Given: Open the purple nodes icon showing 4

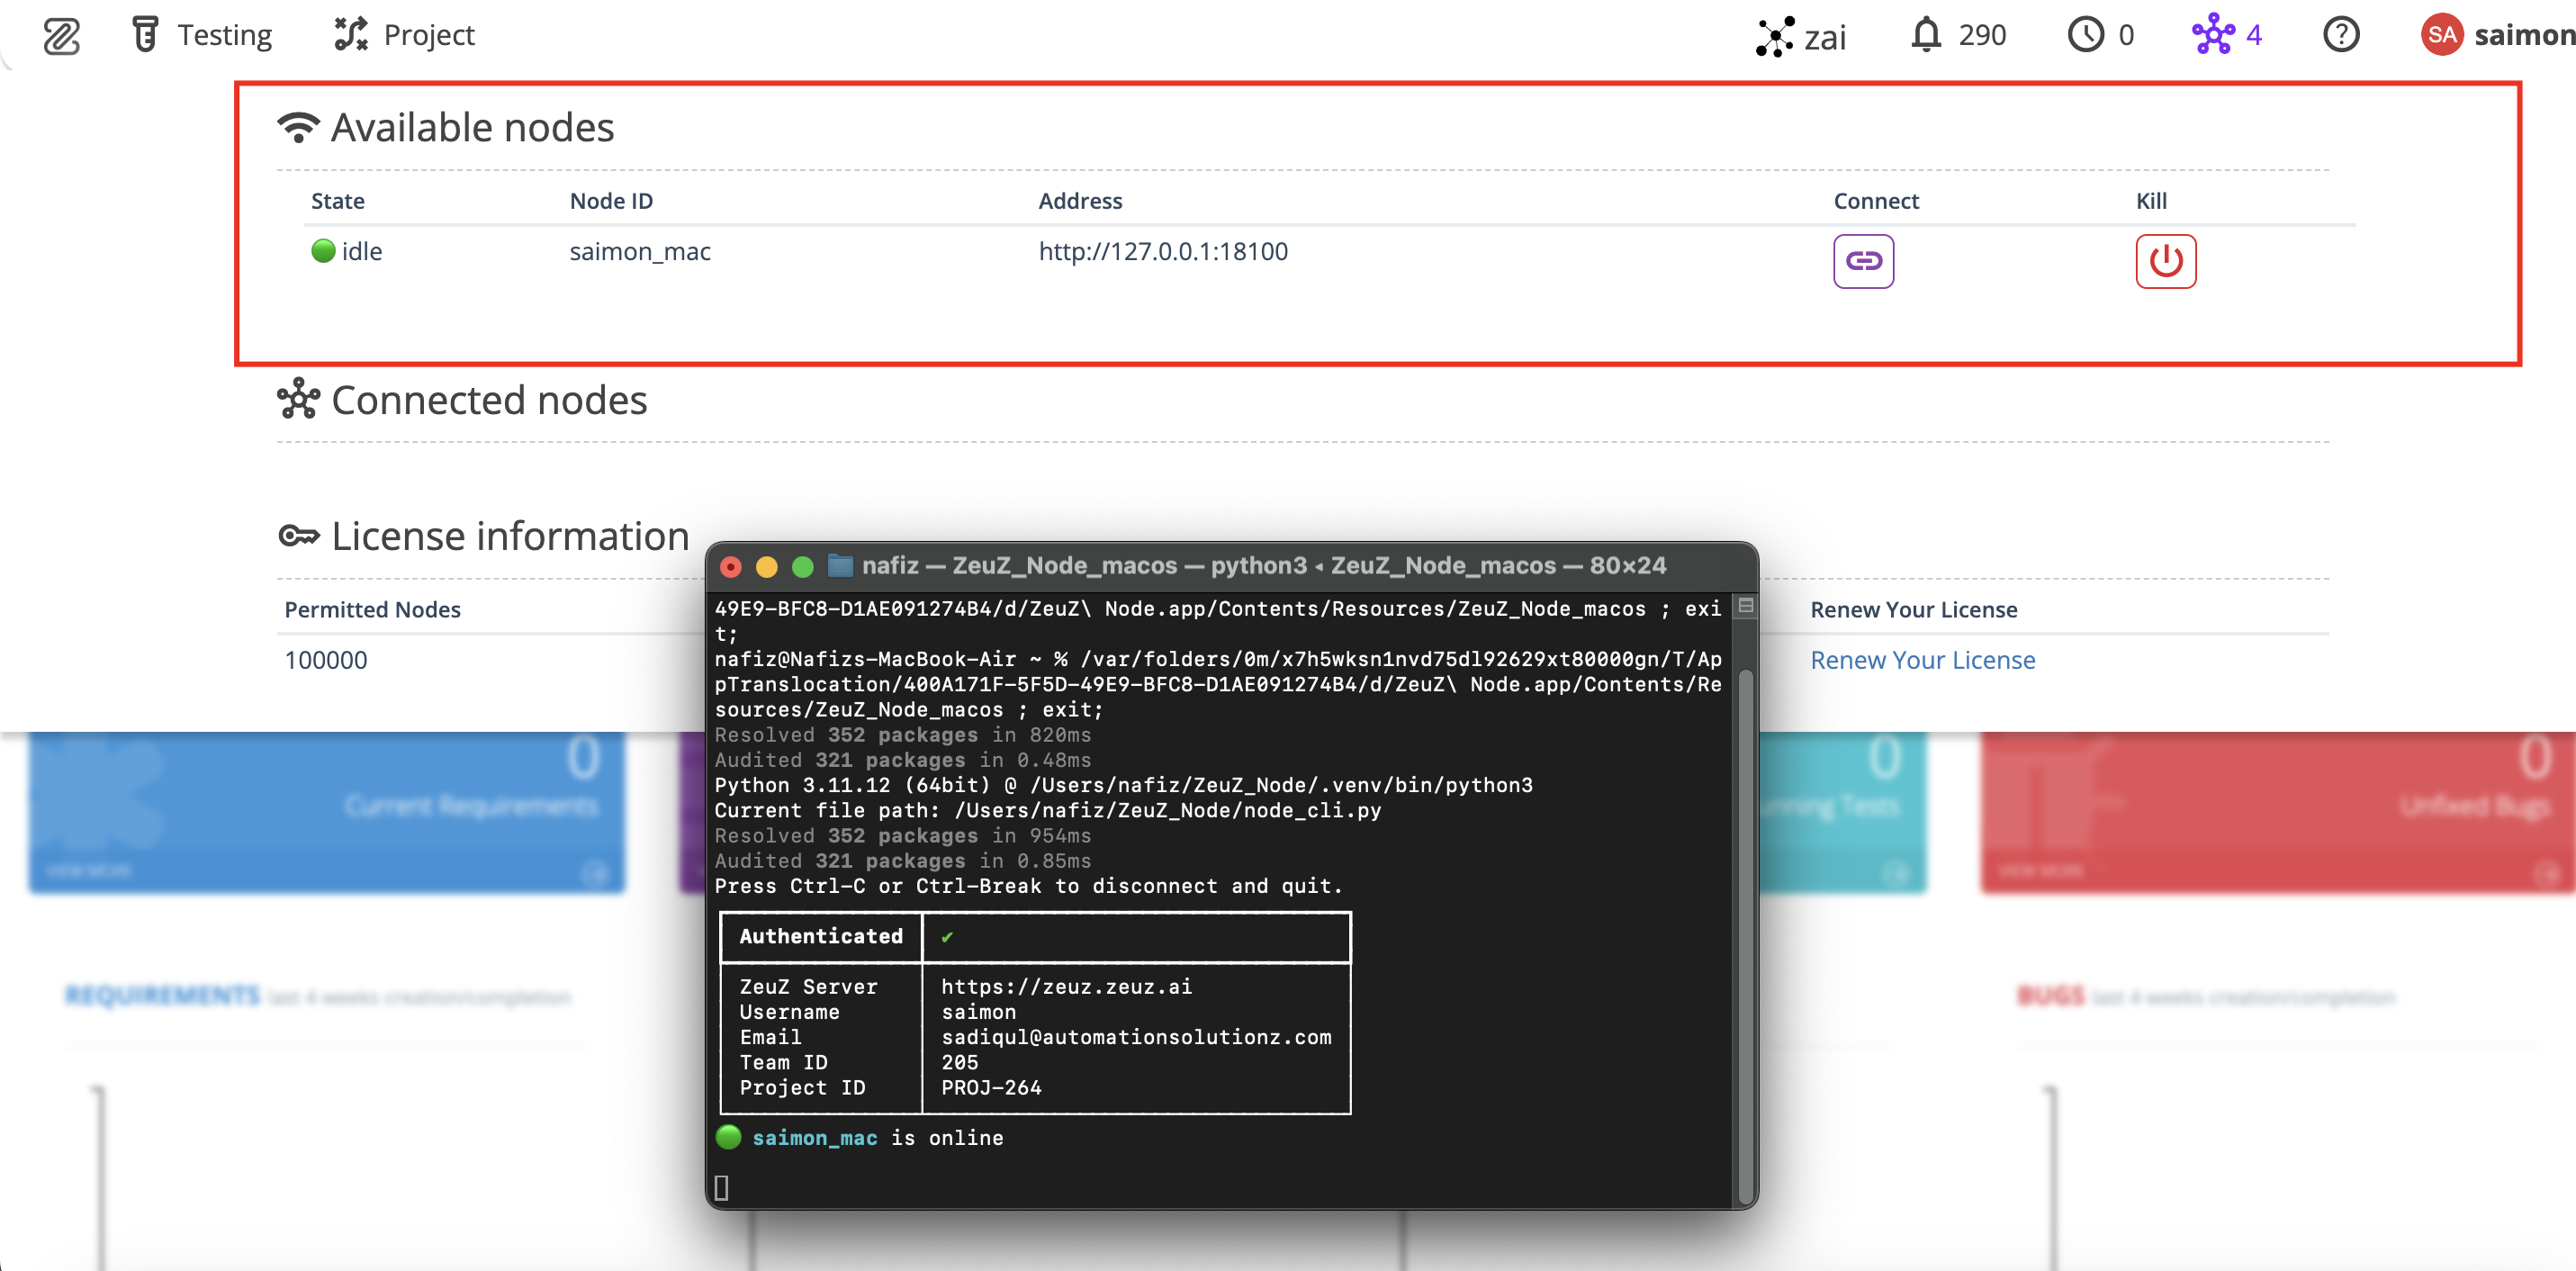Looking at the screenshot, I should click(x=2226, y=35).
